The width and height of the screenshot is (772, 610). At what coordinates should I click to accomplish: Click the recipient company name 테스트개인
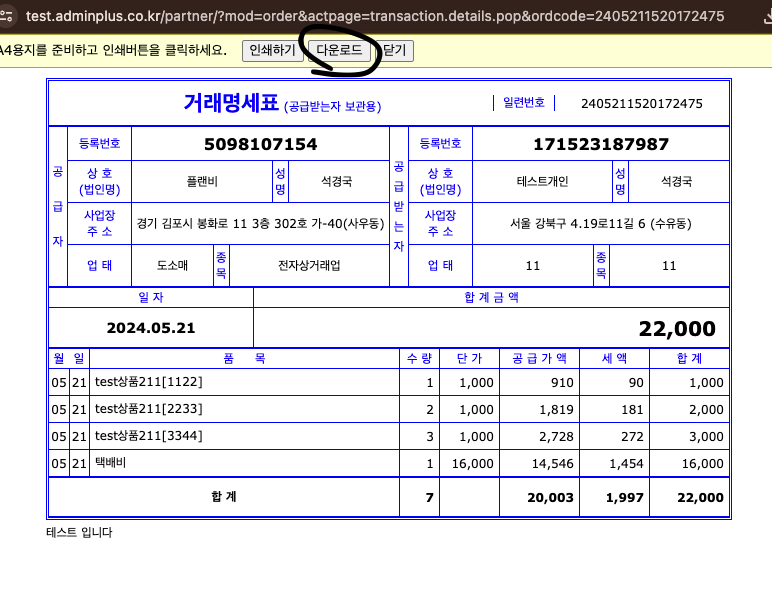pos(542,182)
